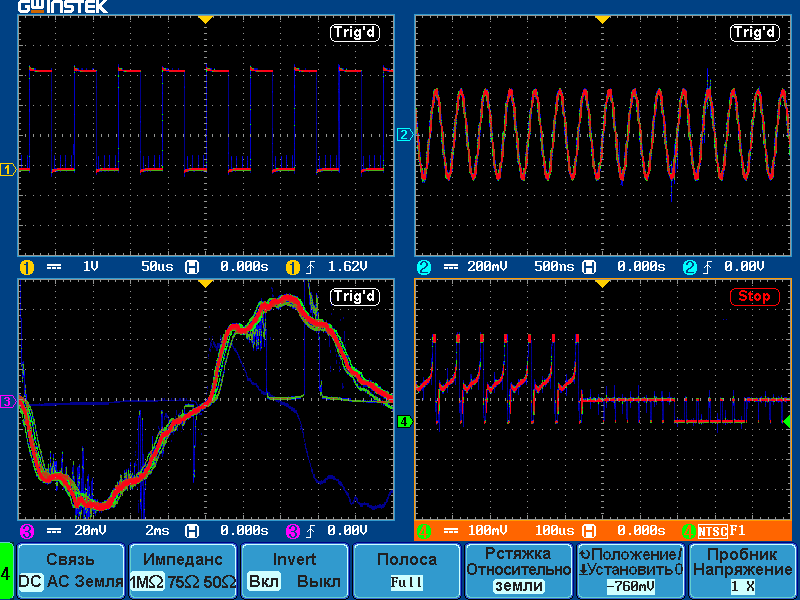
Task: Select the green channel 4 menu tab
Action: pyautogui.click(x=7, y=573)
